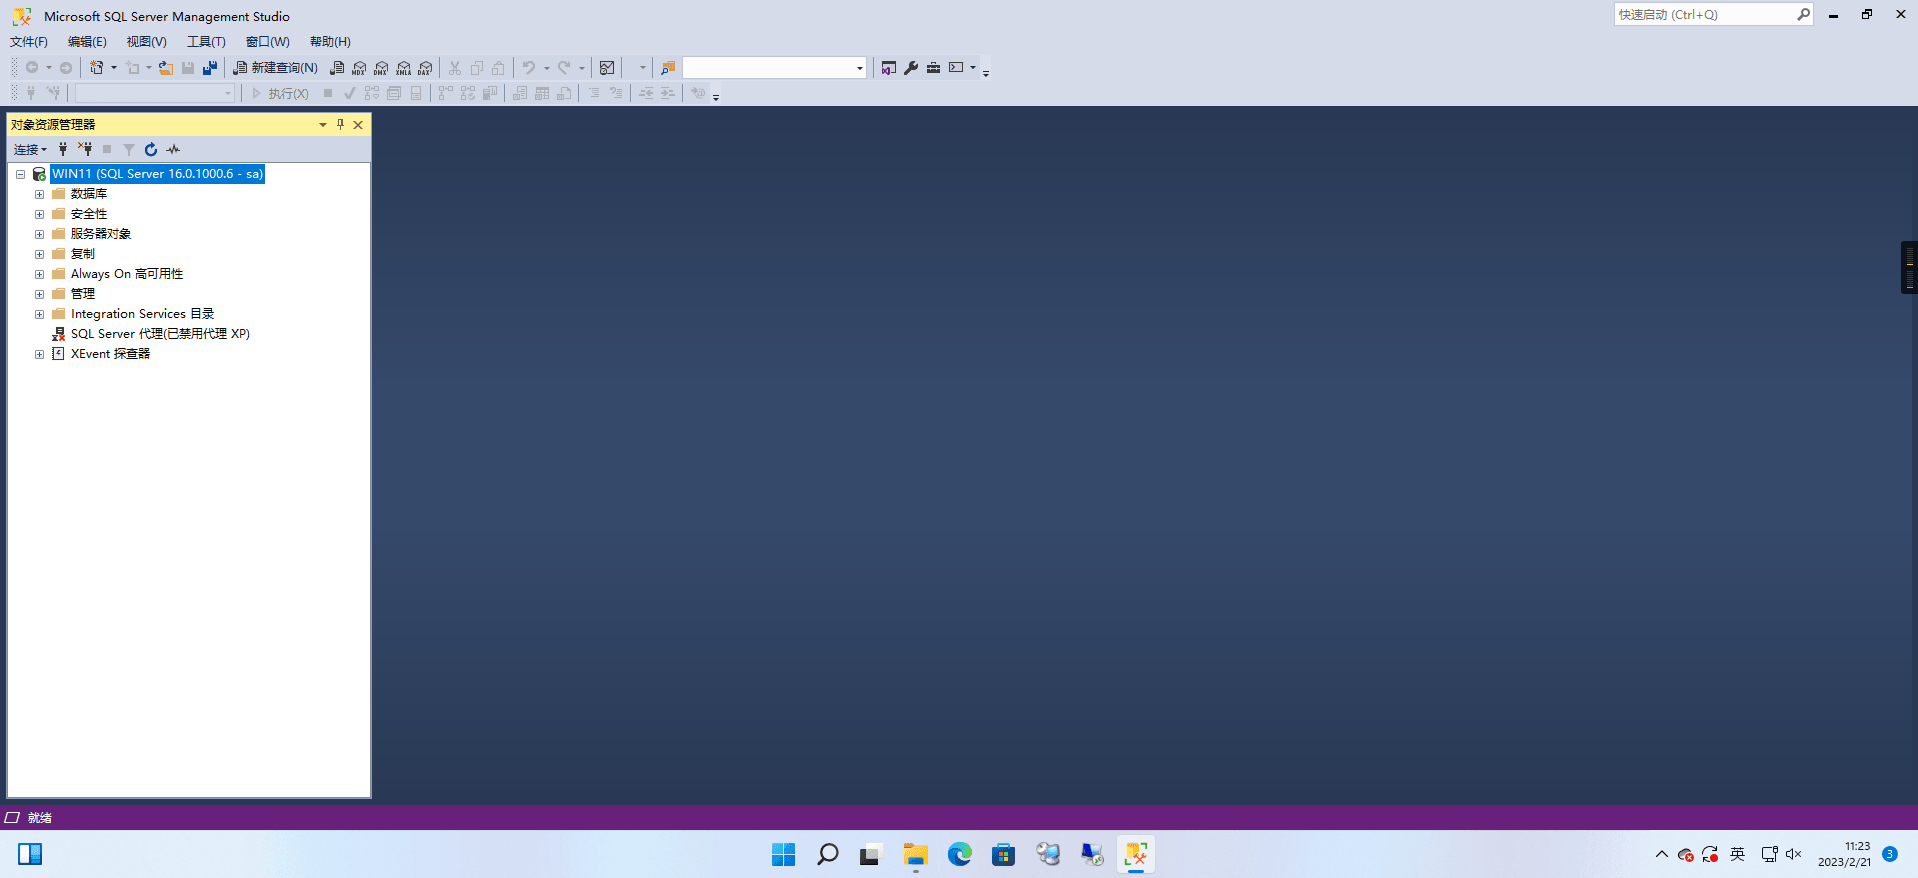Open the 文件(F) menu
This screenshot has height=878, width=1918.
pyautogui.click(x=29, y=42)
